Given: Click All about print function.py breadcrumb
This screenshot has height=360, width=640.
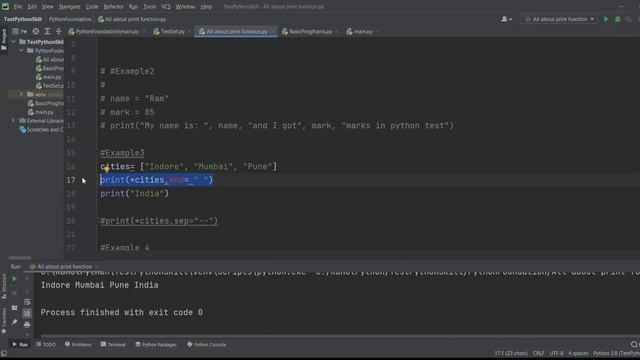Looking at the screenshot, I should point(132,19).
